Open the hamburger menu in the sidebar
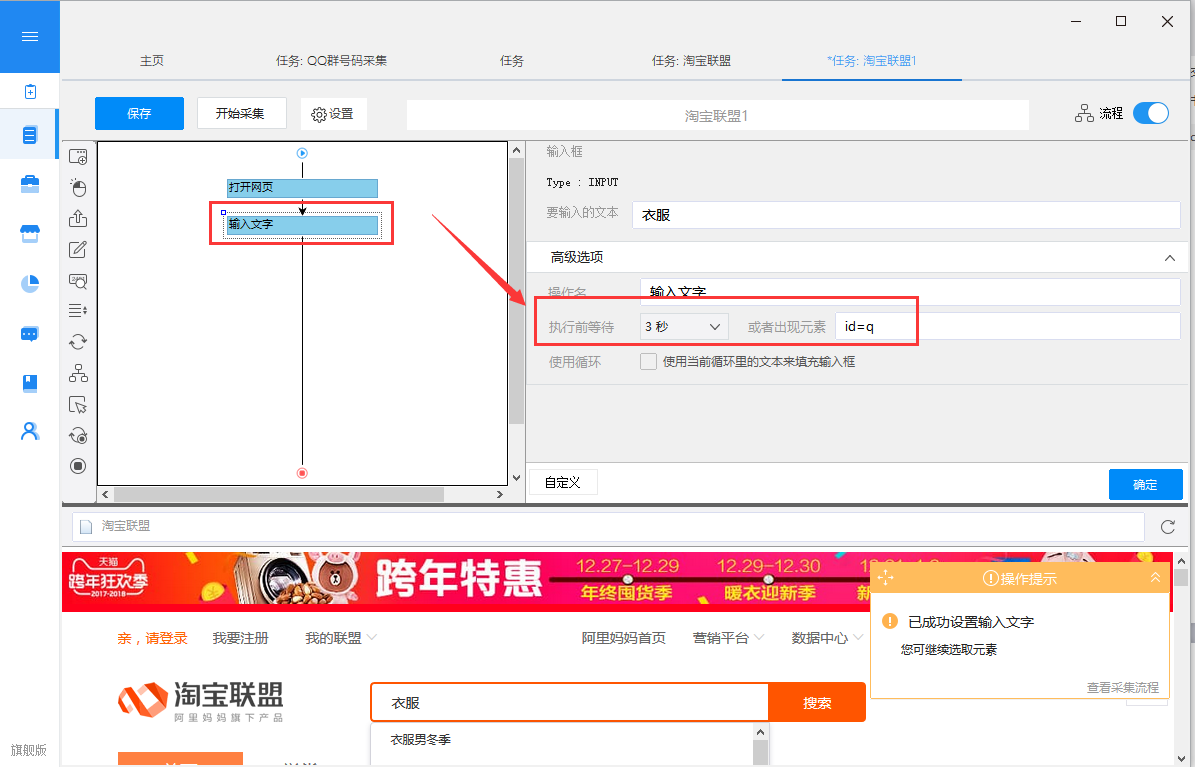The image size is (1195, 767). [30, 37]
